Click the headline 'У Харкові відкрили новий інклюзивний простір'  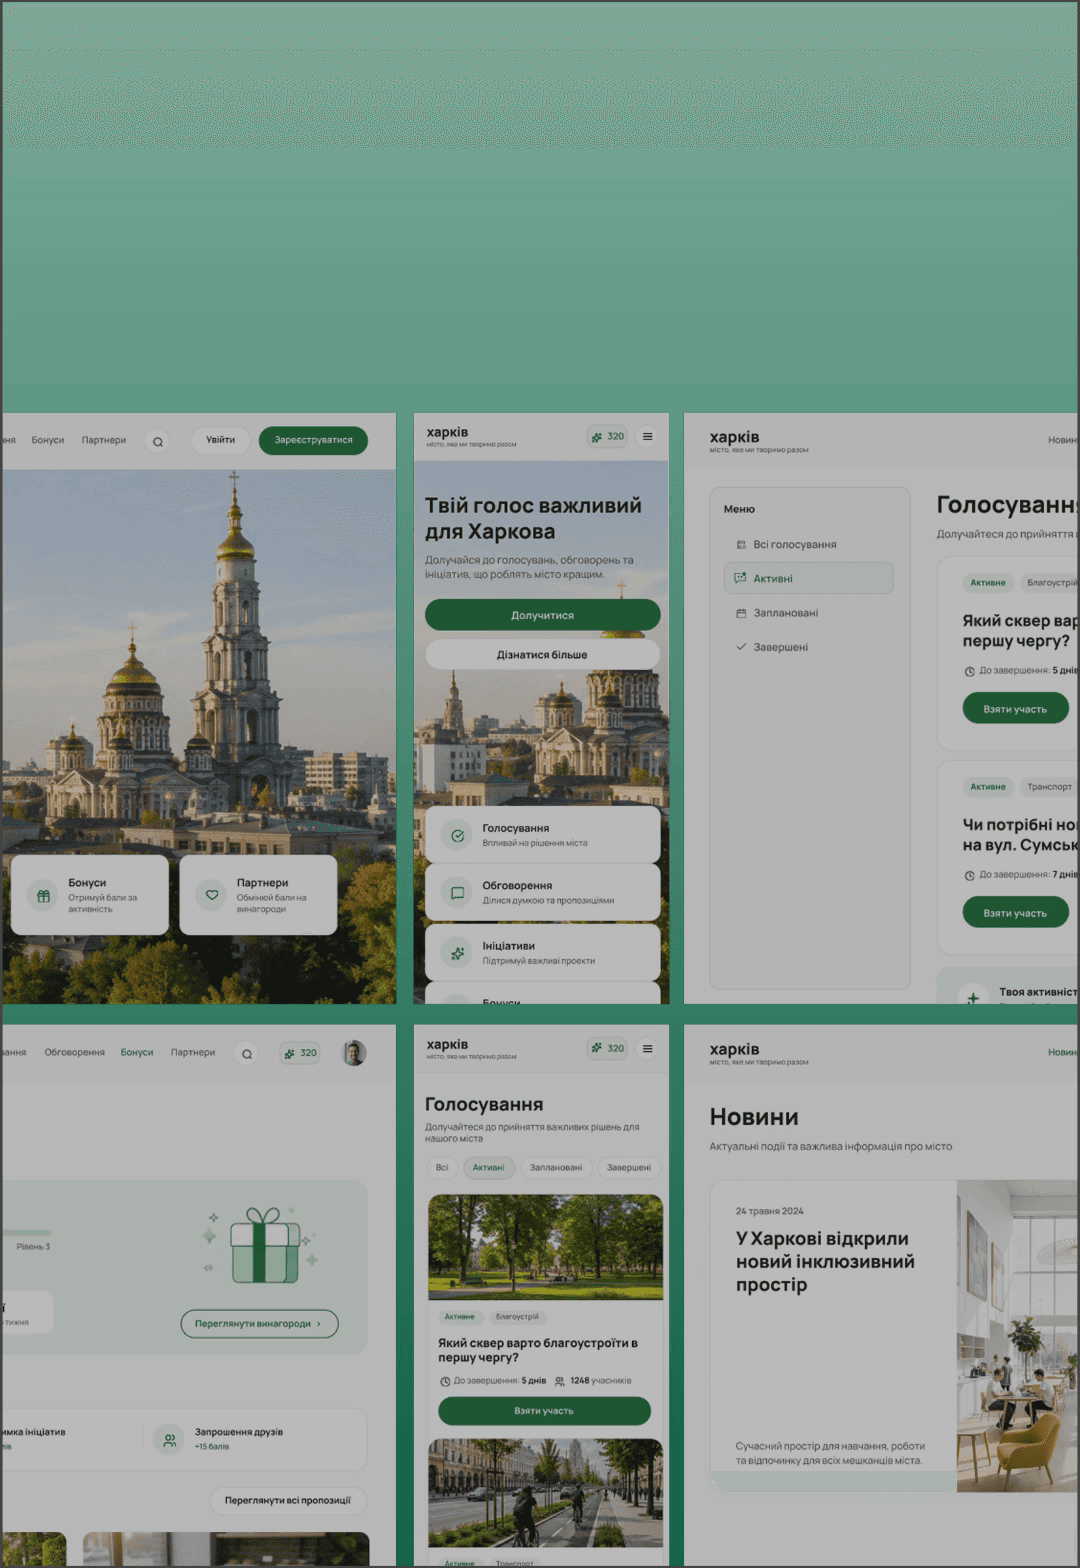pyautogui.click(x=825, y=1262)
